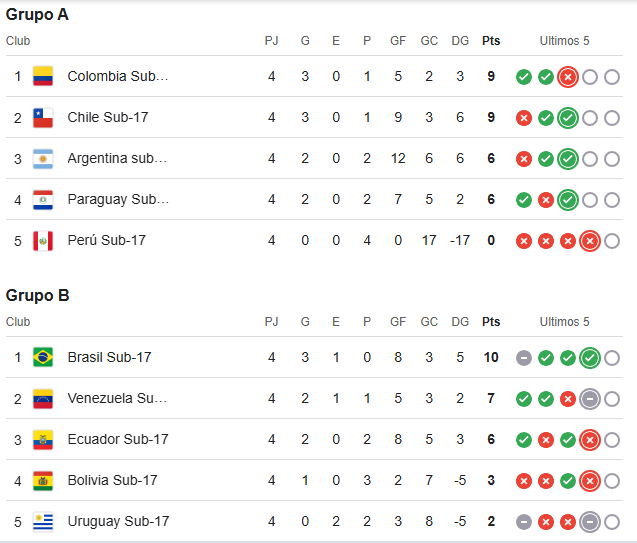Click the Grupo B heading

(x=38, y=295)
